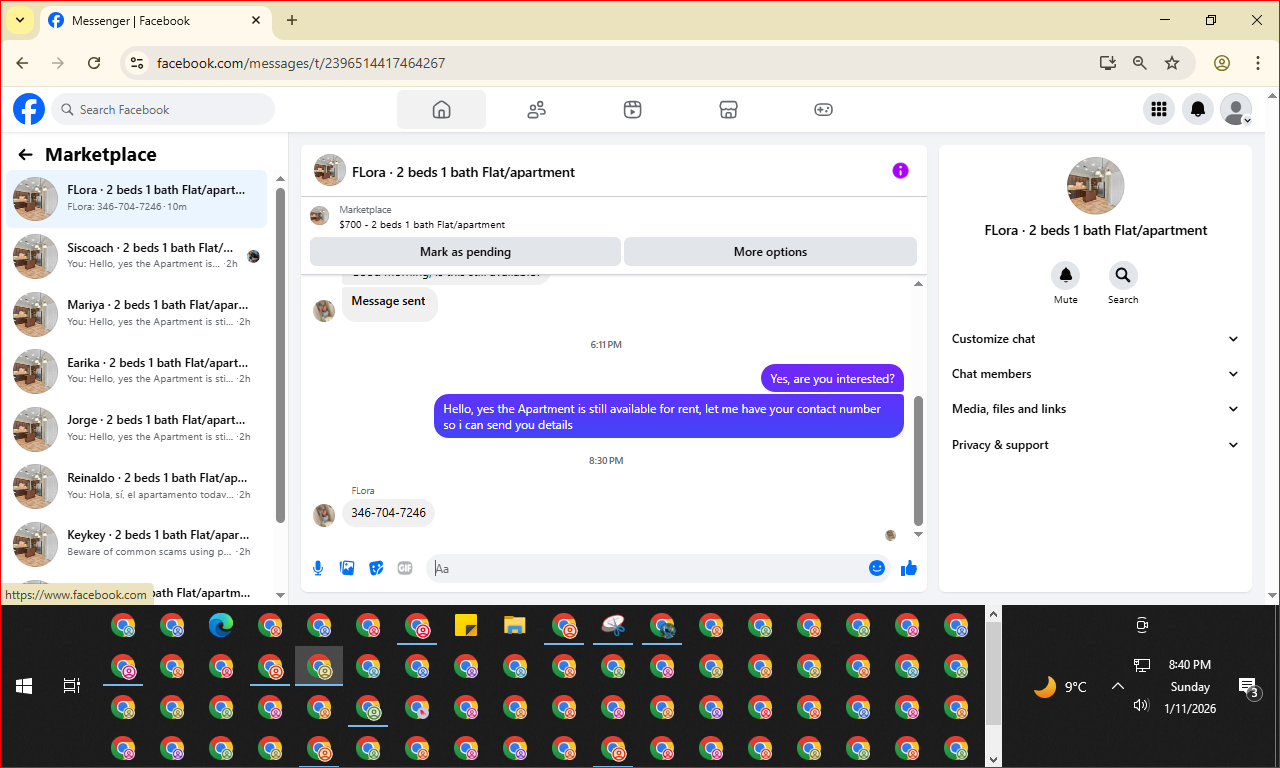Click the "Message sent" bubble
This screenshot has width=1280, height=768.
point(389,302)
